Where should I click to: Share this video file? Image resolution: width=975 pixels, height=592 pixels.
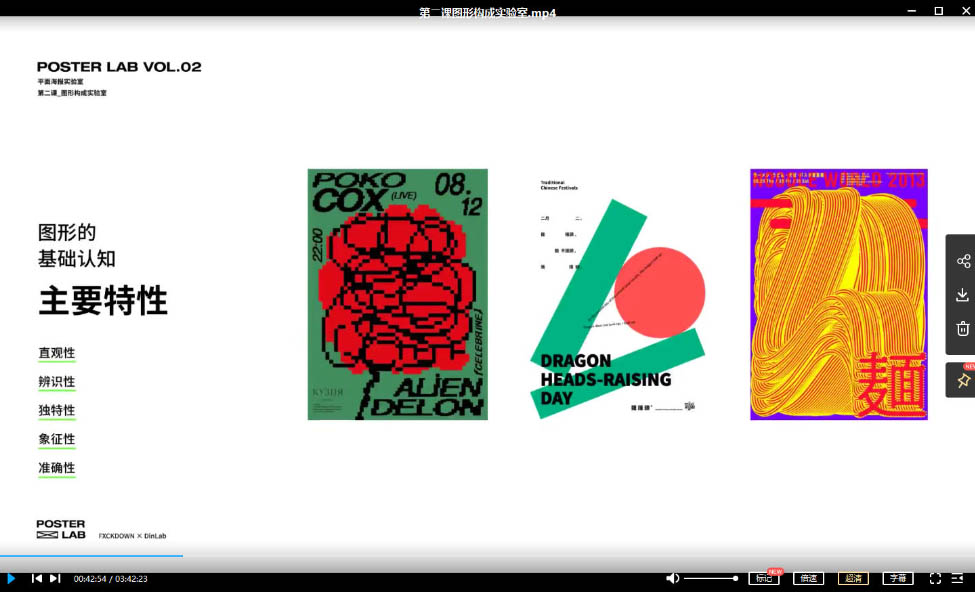(x=963, y=261)
